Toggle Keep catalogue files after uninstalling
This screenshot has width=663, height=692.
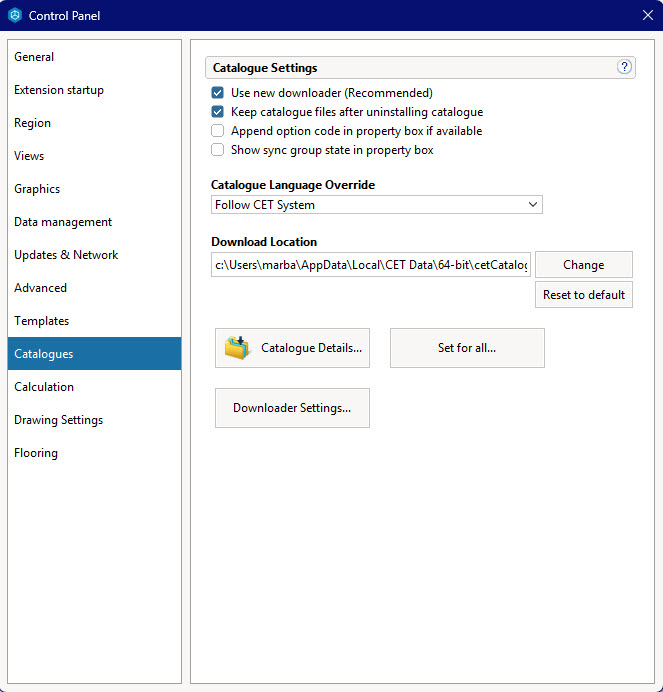coord(218,112)
